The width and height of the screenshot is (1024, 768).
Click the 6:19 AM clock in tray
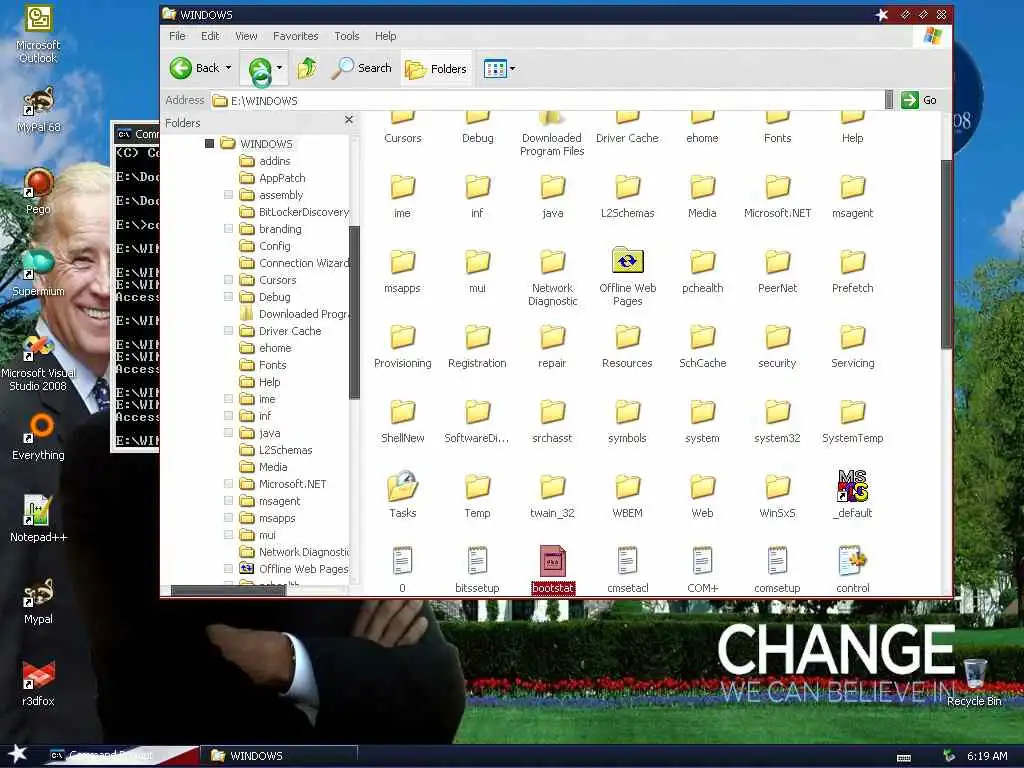point(987,756)
